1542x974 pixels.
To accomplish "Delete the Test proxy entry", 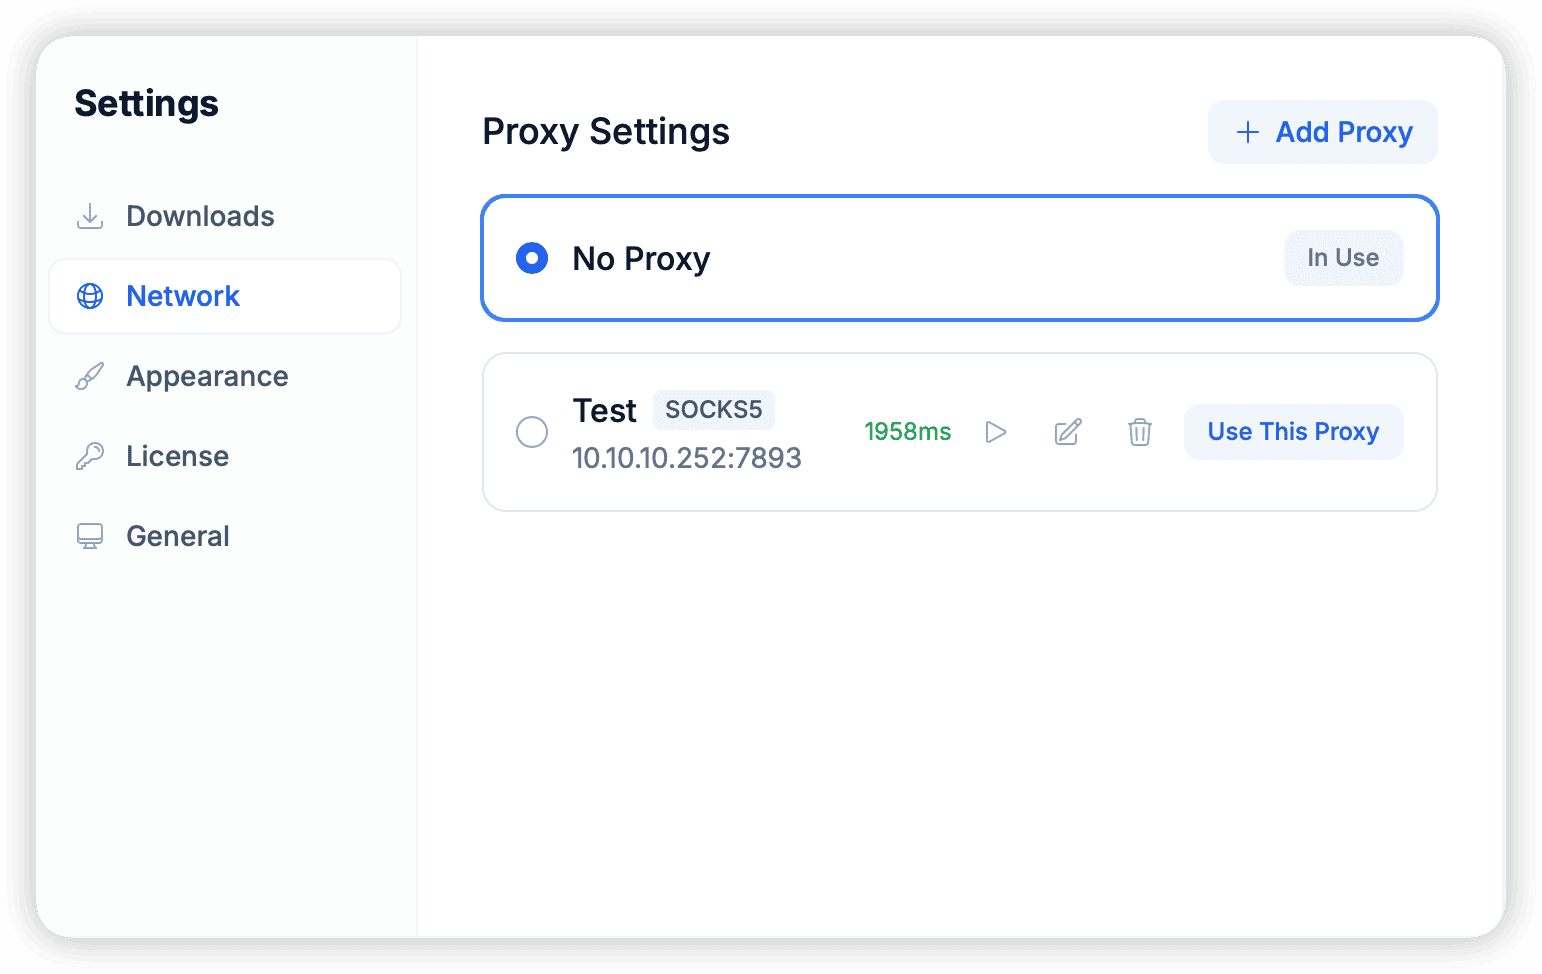I will point(1140,431).
